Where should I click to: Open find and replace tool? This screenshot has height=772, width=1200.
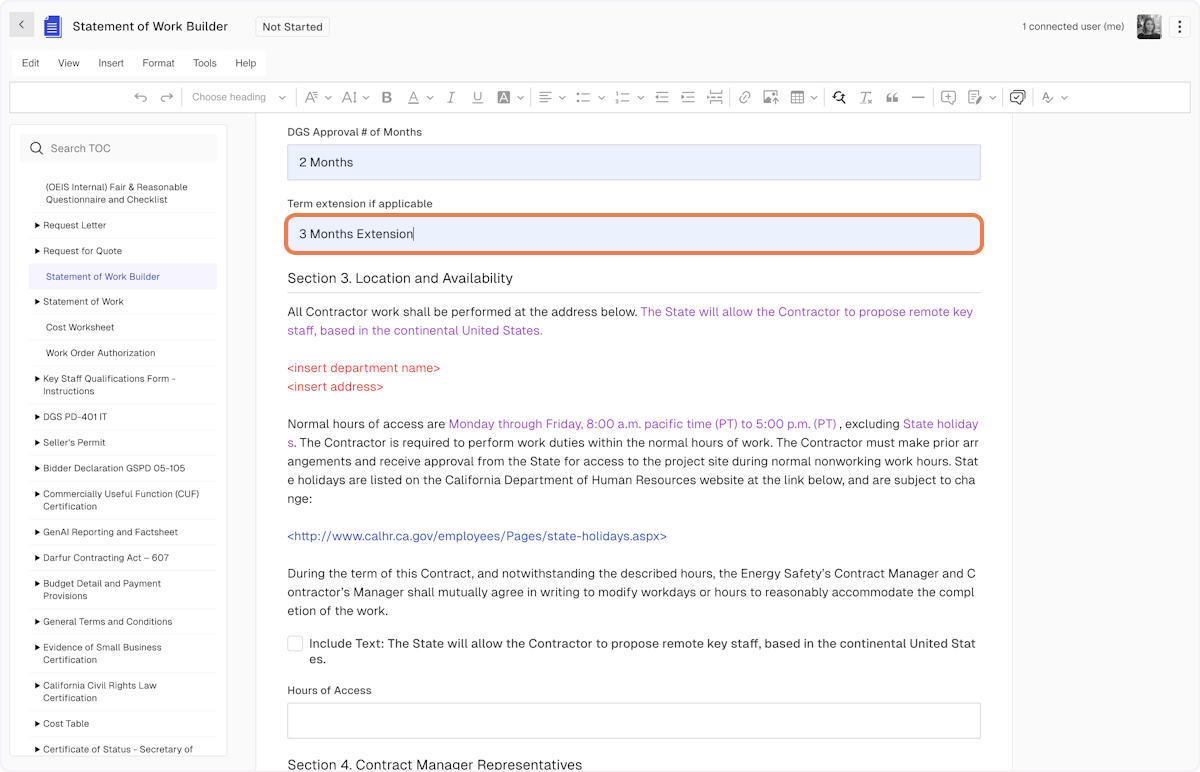[839, 97]
